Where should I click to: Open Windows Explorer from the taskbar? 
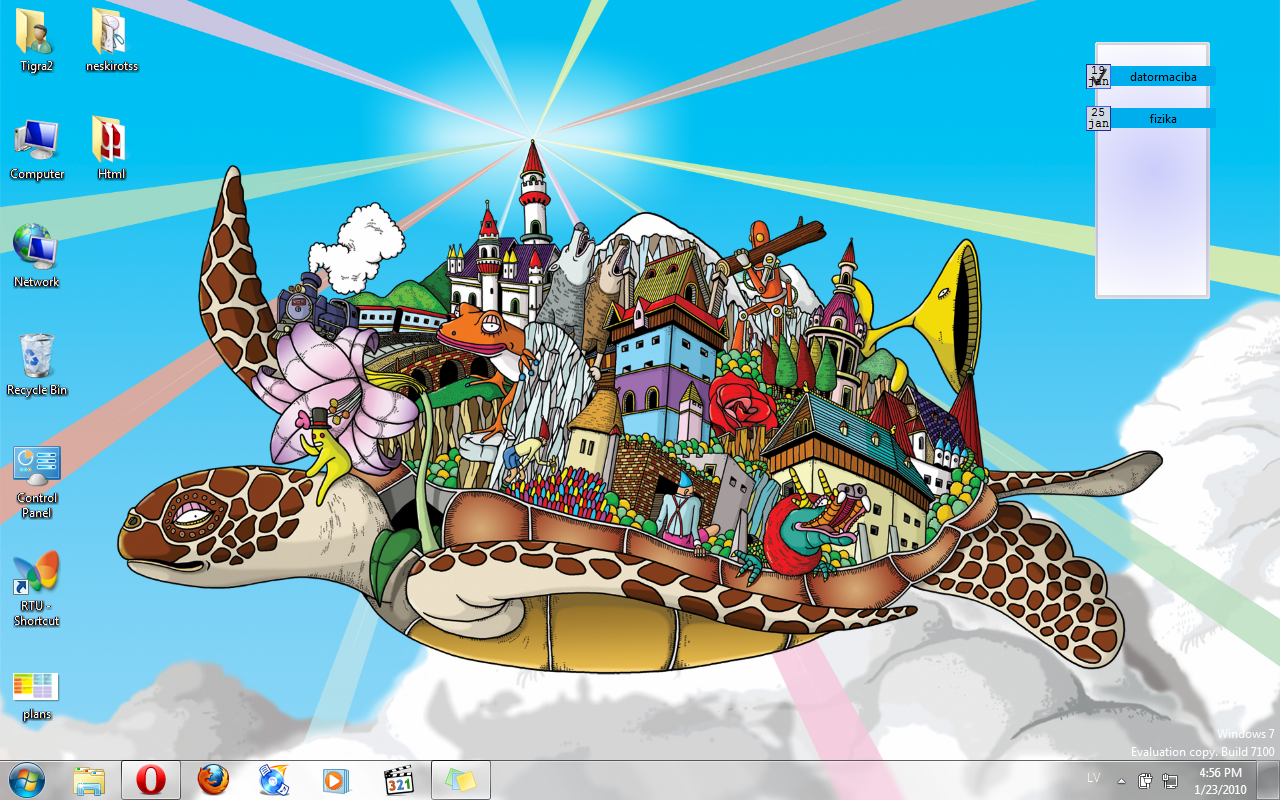click(x=89, y=780)
